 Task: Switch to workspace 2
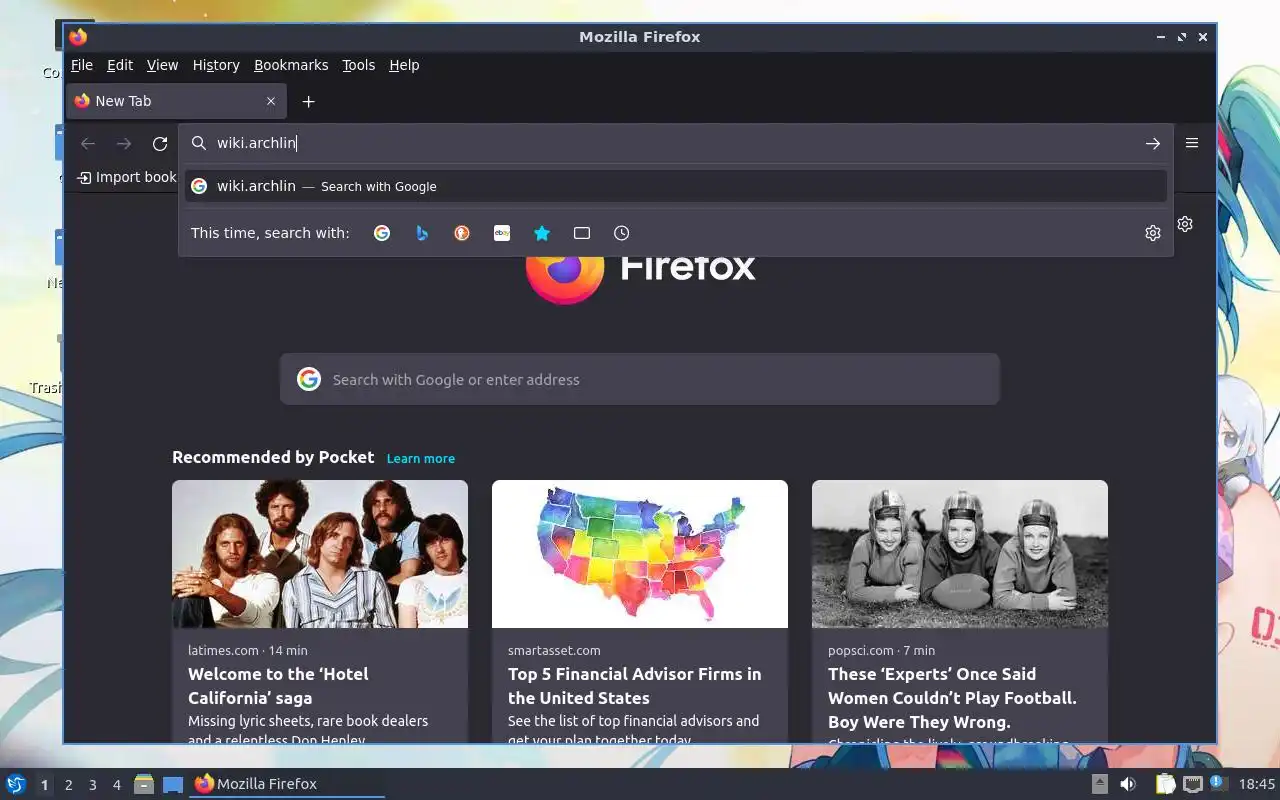click(x=69, y=785)
